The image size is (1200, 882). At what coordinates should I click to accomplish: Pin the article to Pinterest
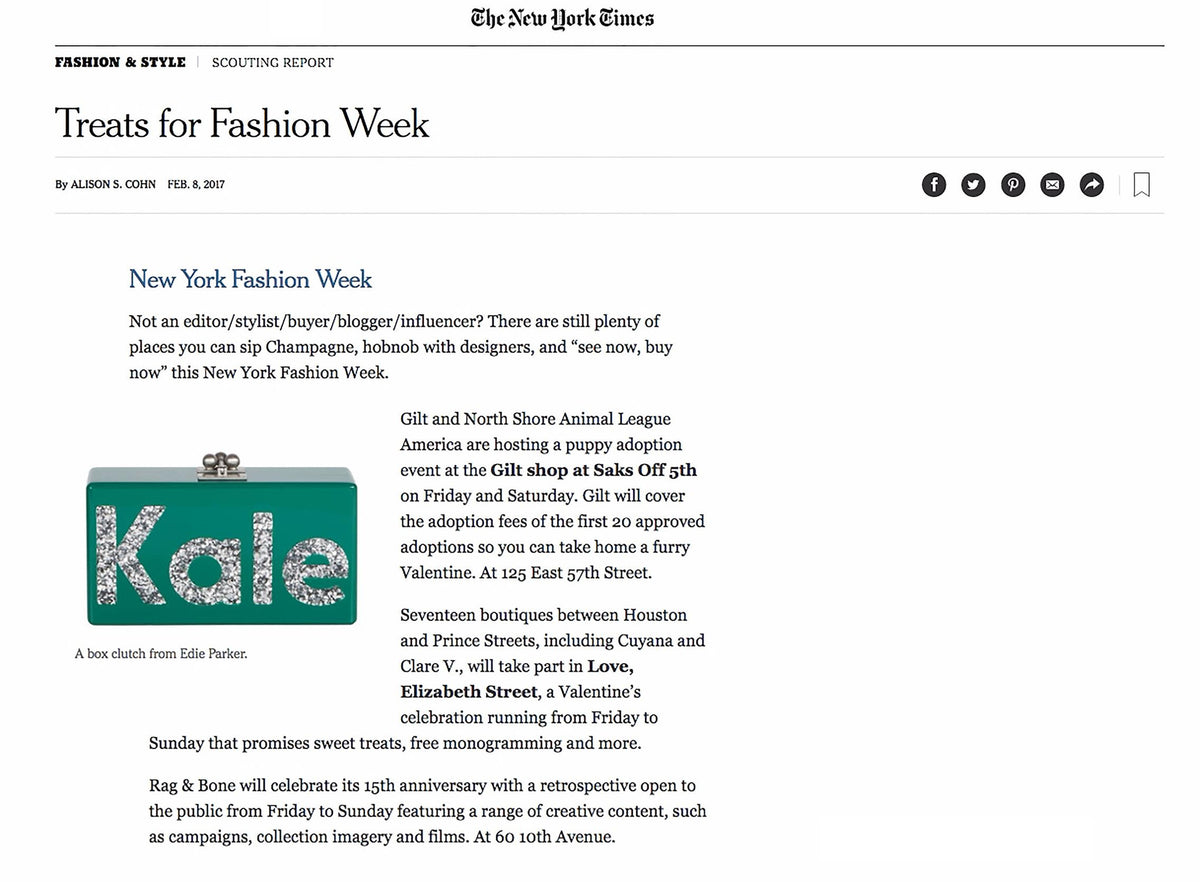pos(1013,184)
